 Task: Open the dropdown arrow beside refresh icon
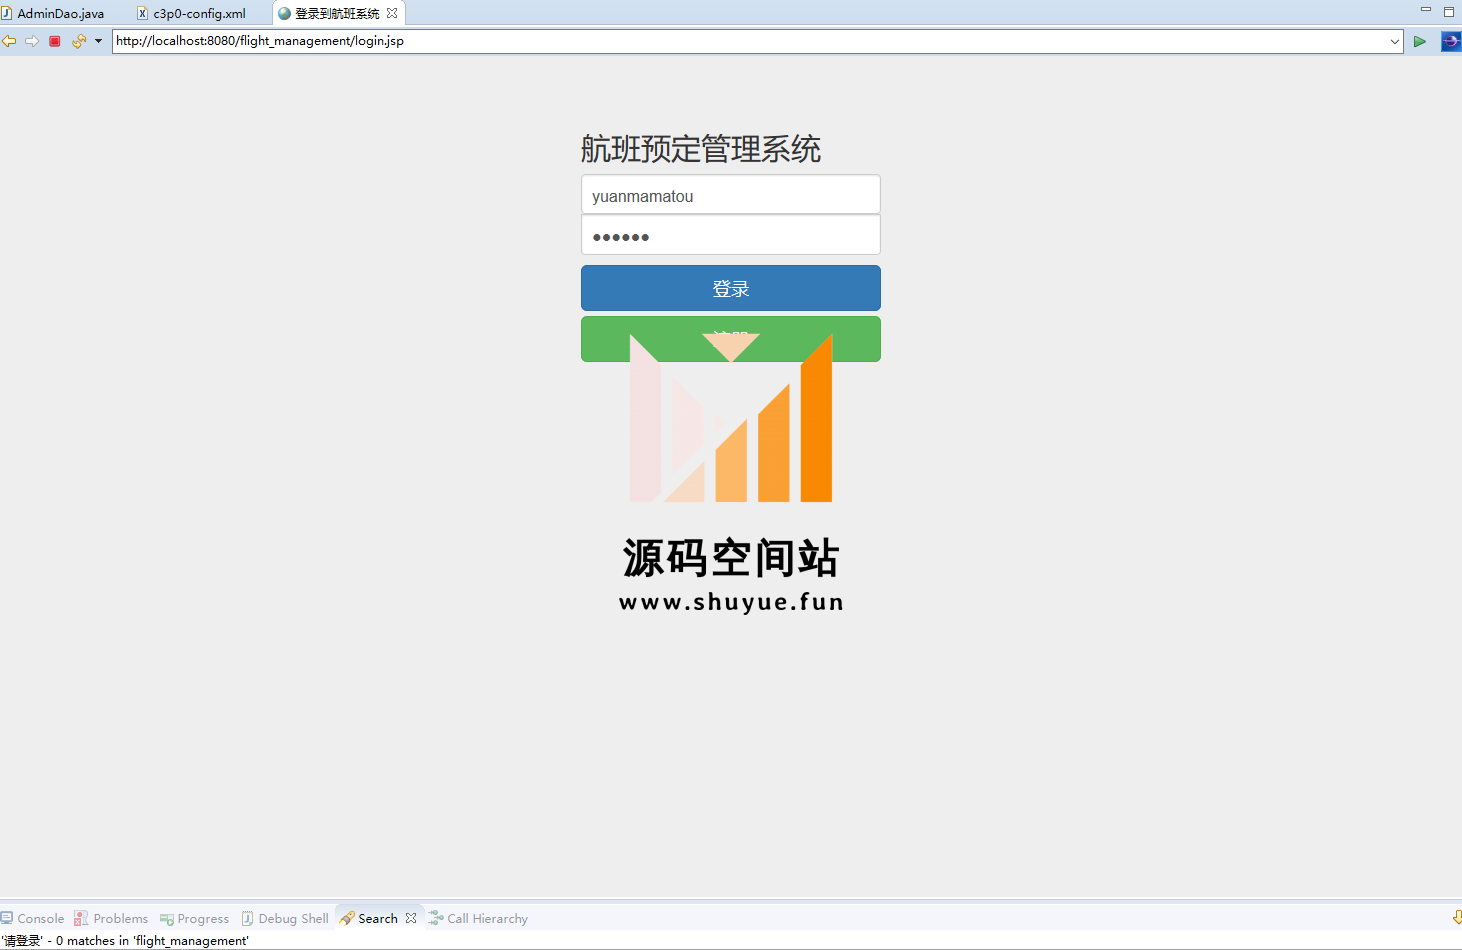(98, 41)
